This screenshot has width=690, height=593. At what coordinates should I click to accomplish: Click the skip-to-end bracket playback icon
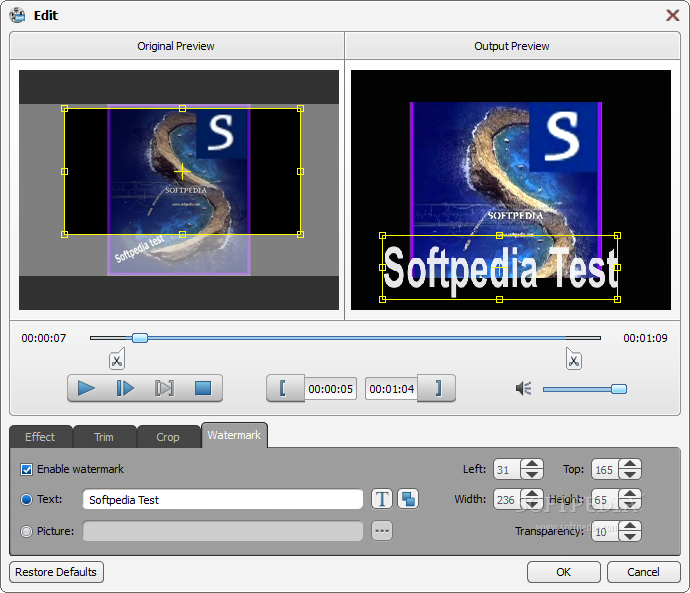(164, 388)
